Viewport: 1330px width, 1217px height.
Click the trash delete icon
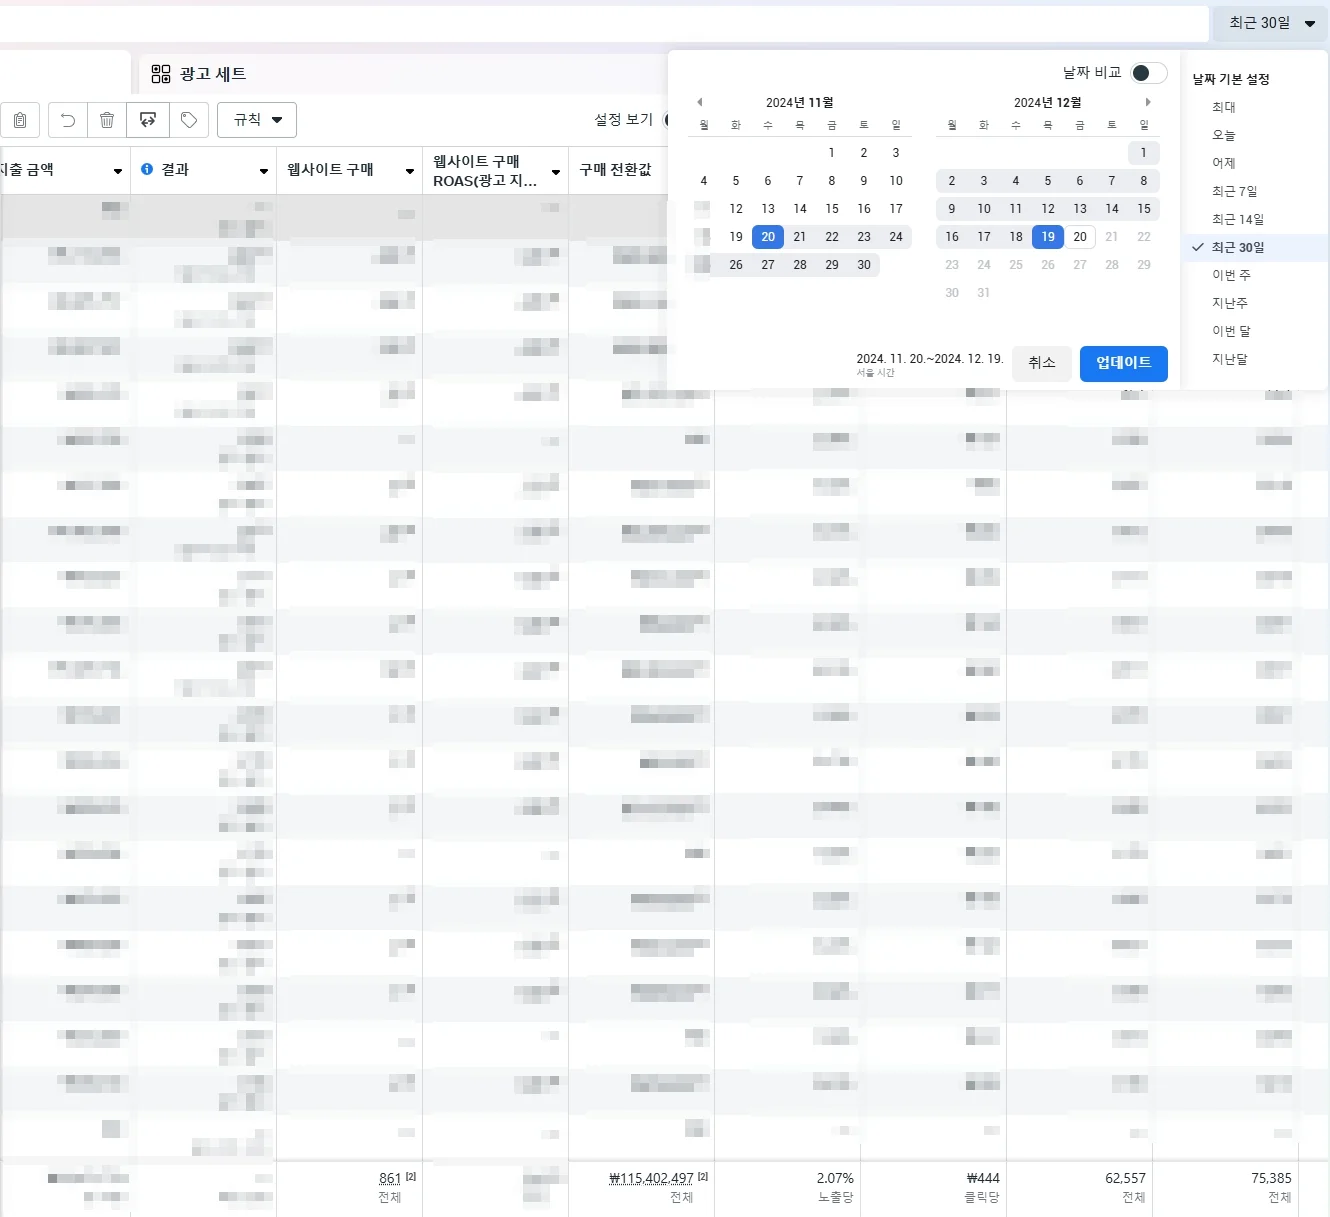(107, 120)
